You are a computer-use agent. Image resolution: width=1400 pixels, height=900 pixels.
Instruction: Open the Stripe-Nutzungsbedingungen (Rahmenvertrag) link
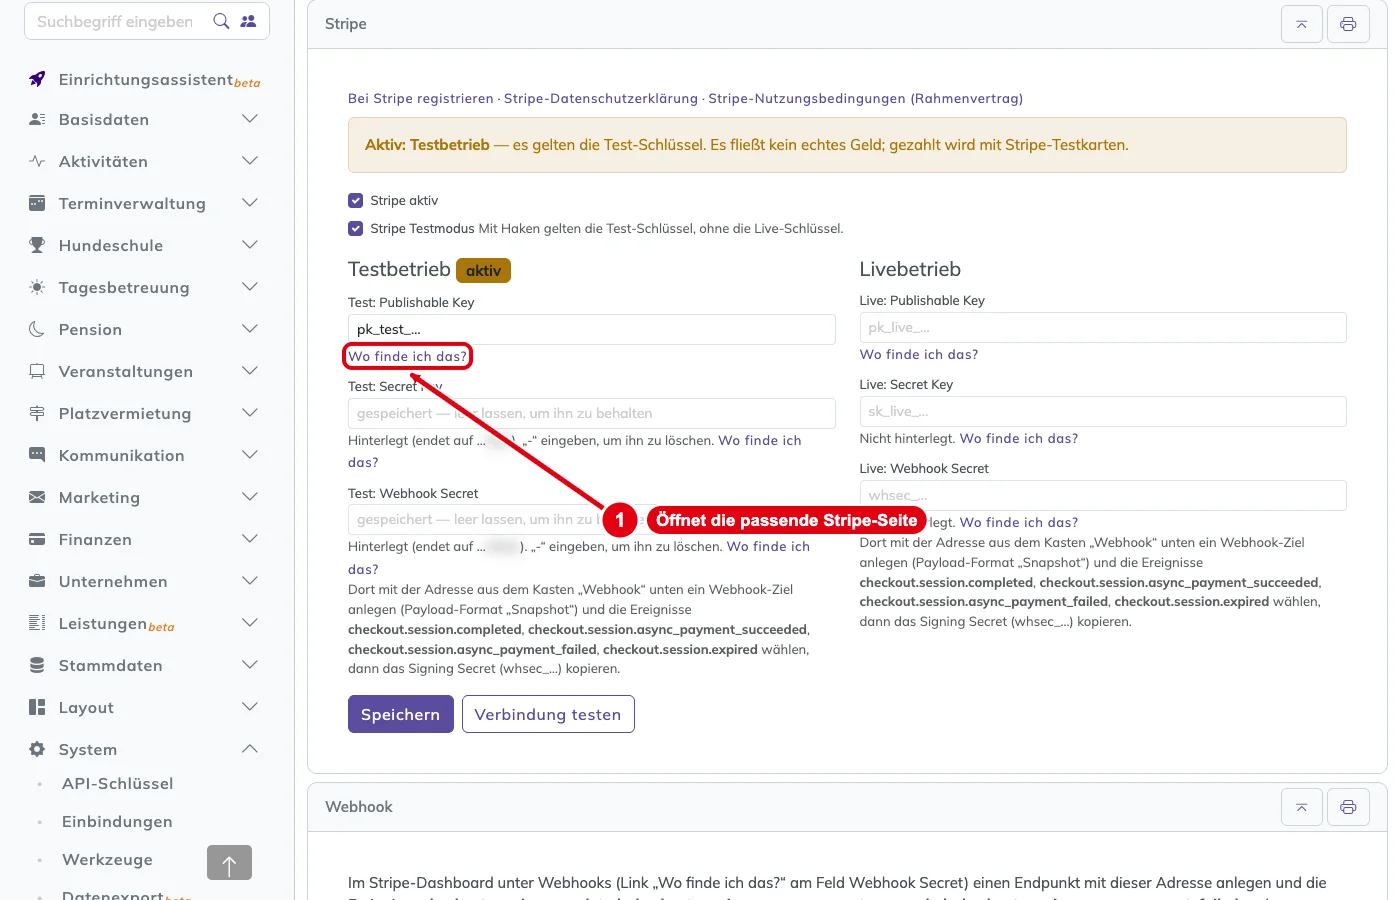coord(865,98)
